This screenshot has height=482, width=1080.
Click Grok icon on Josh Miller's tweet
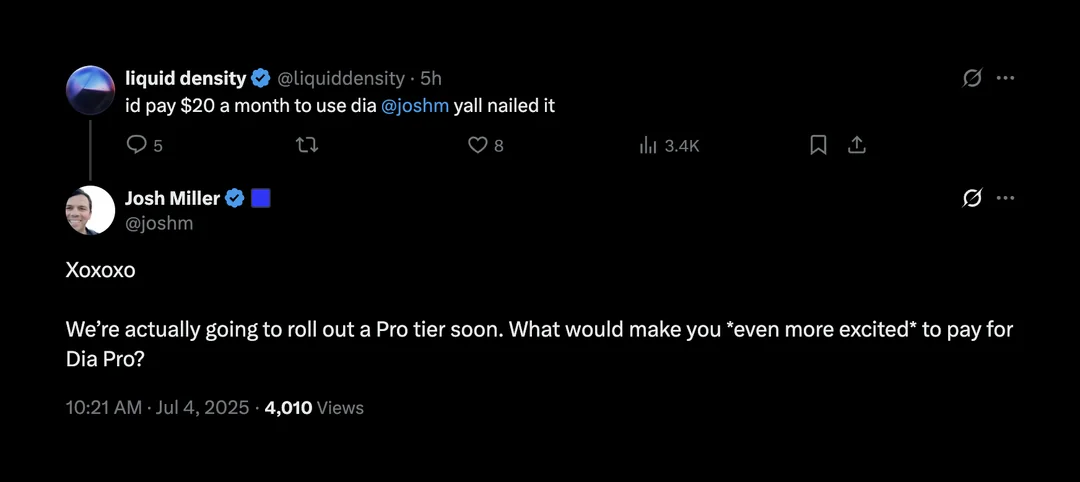point(972,199)
